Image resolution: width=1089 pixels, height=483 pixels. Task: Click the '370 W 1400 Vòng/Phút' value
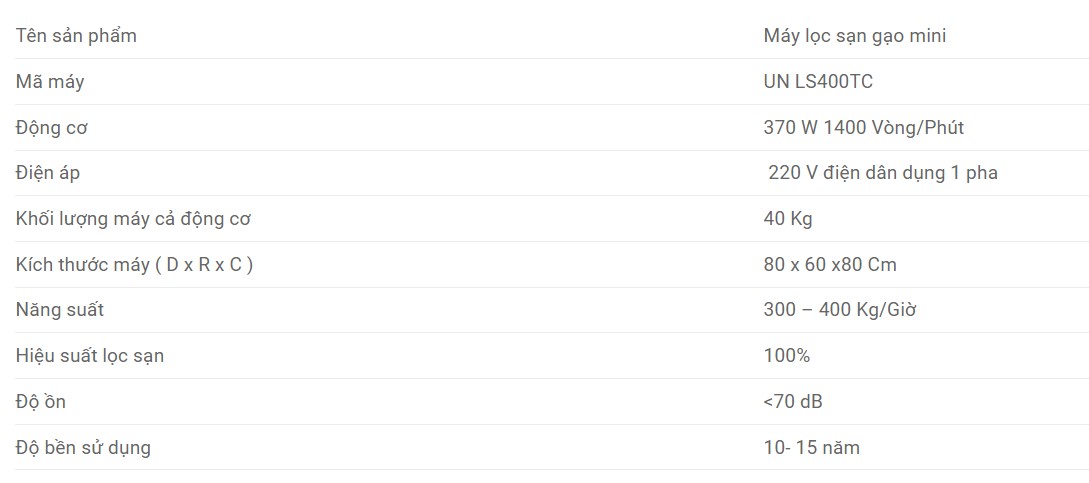click(863, 128)
